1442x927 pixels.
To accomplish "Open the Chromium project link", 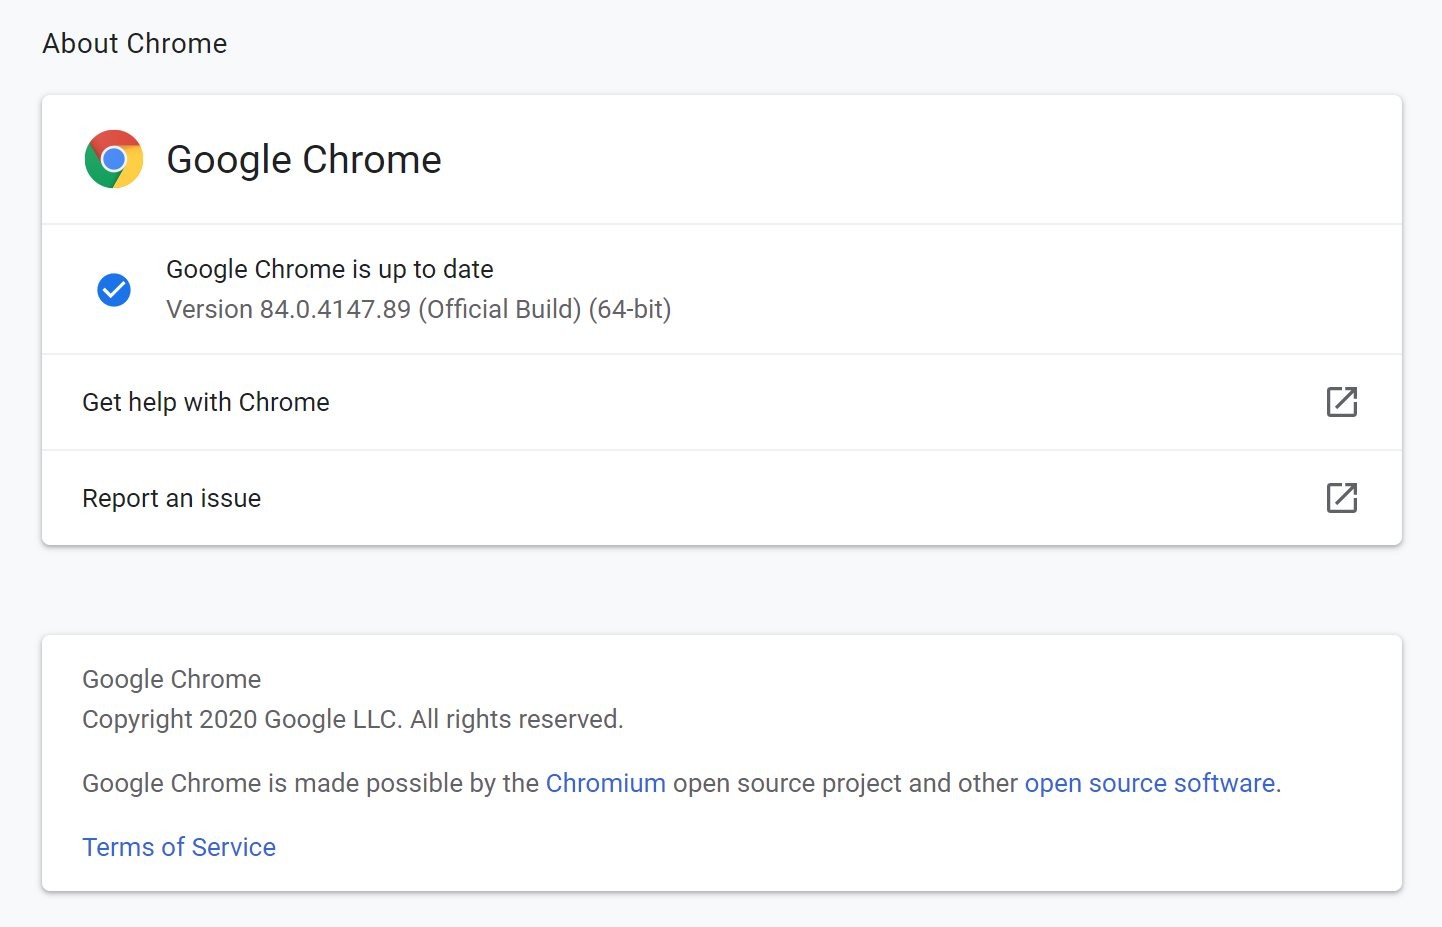I will coord(605,783).
